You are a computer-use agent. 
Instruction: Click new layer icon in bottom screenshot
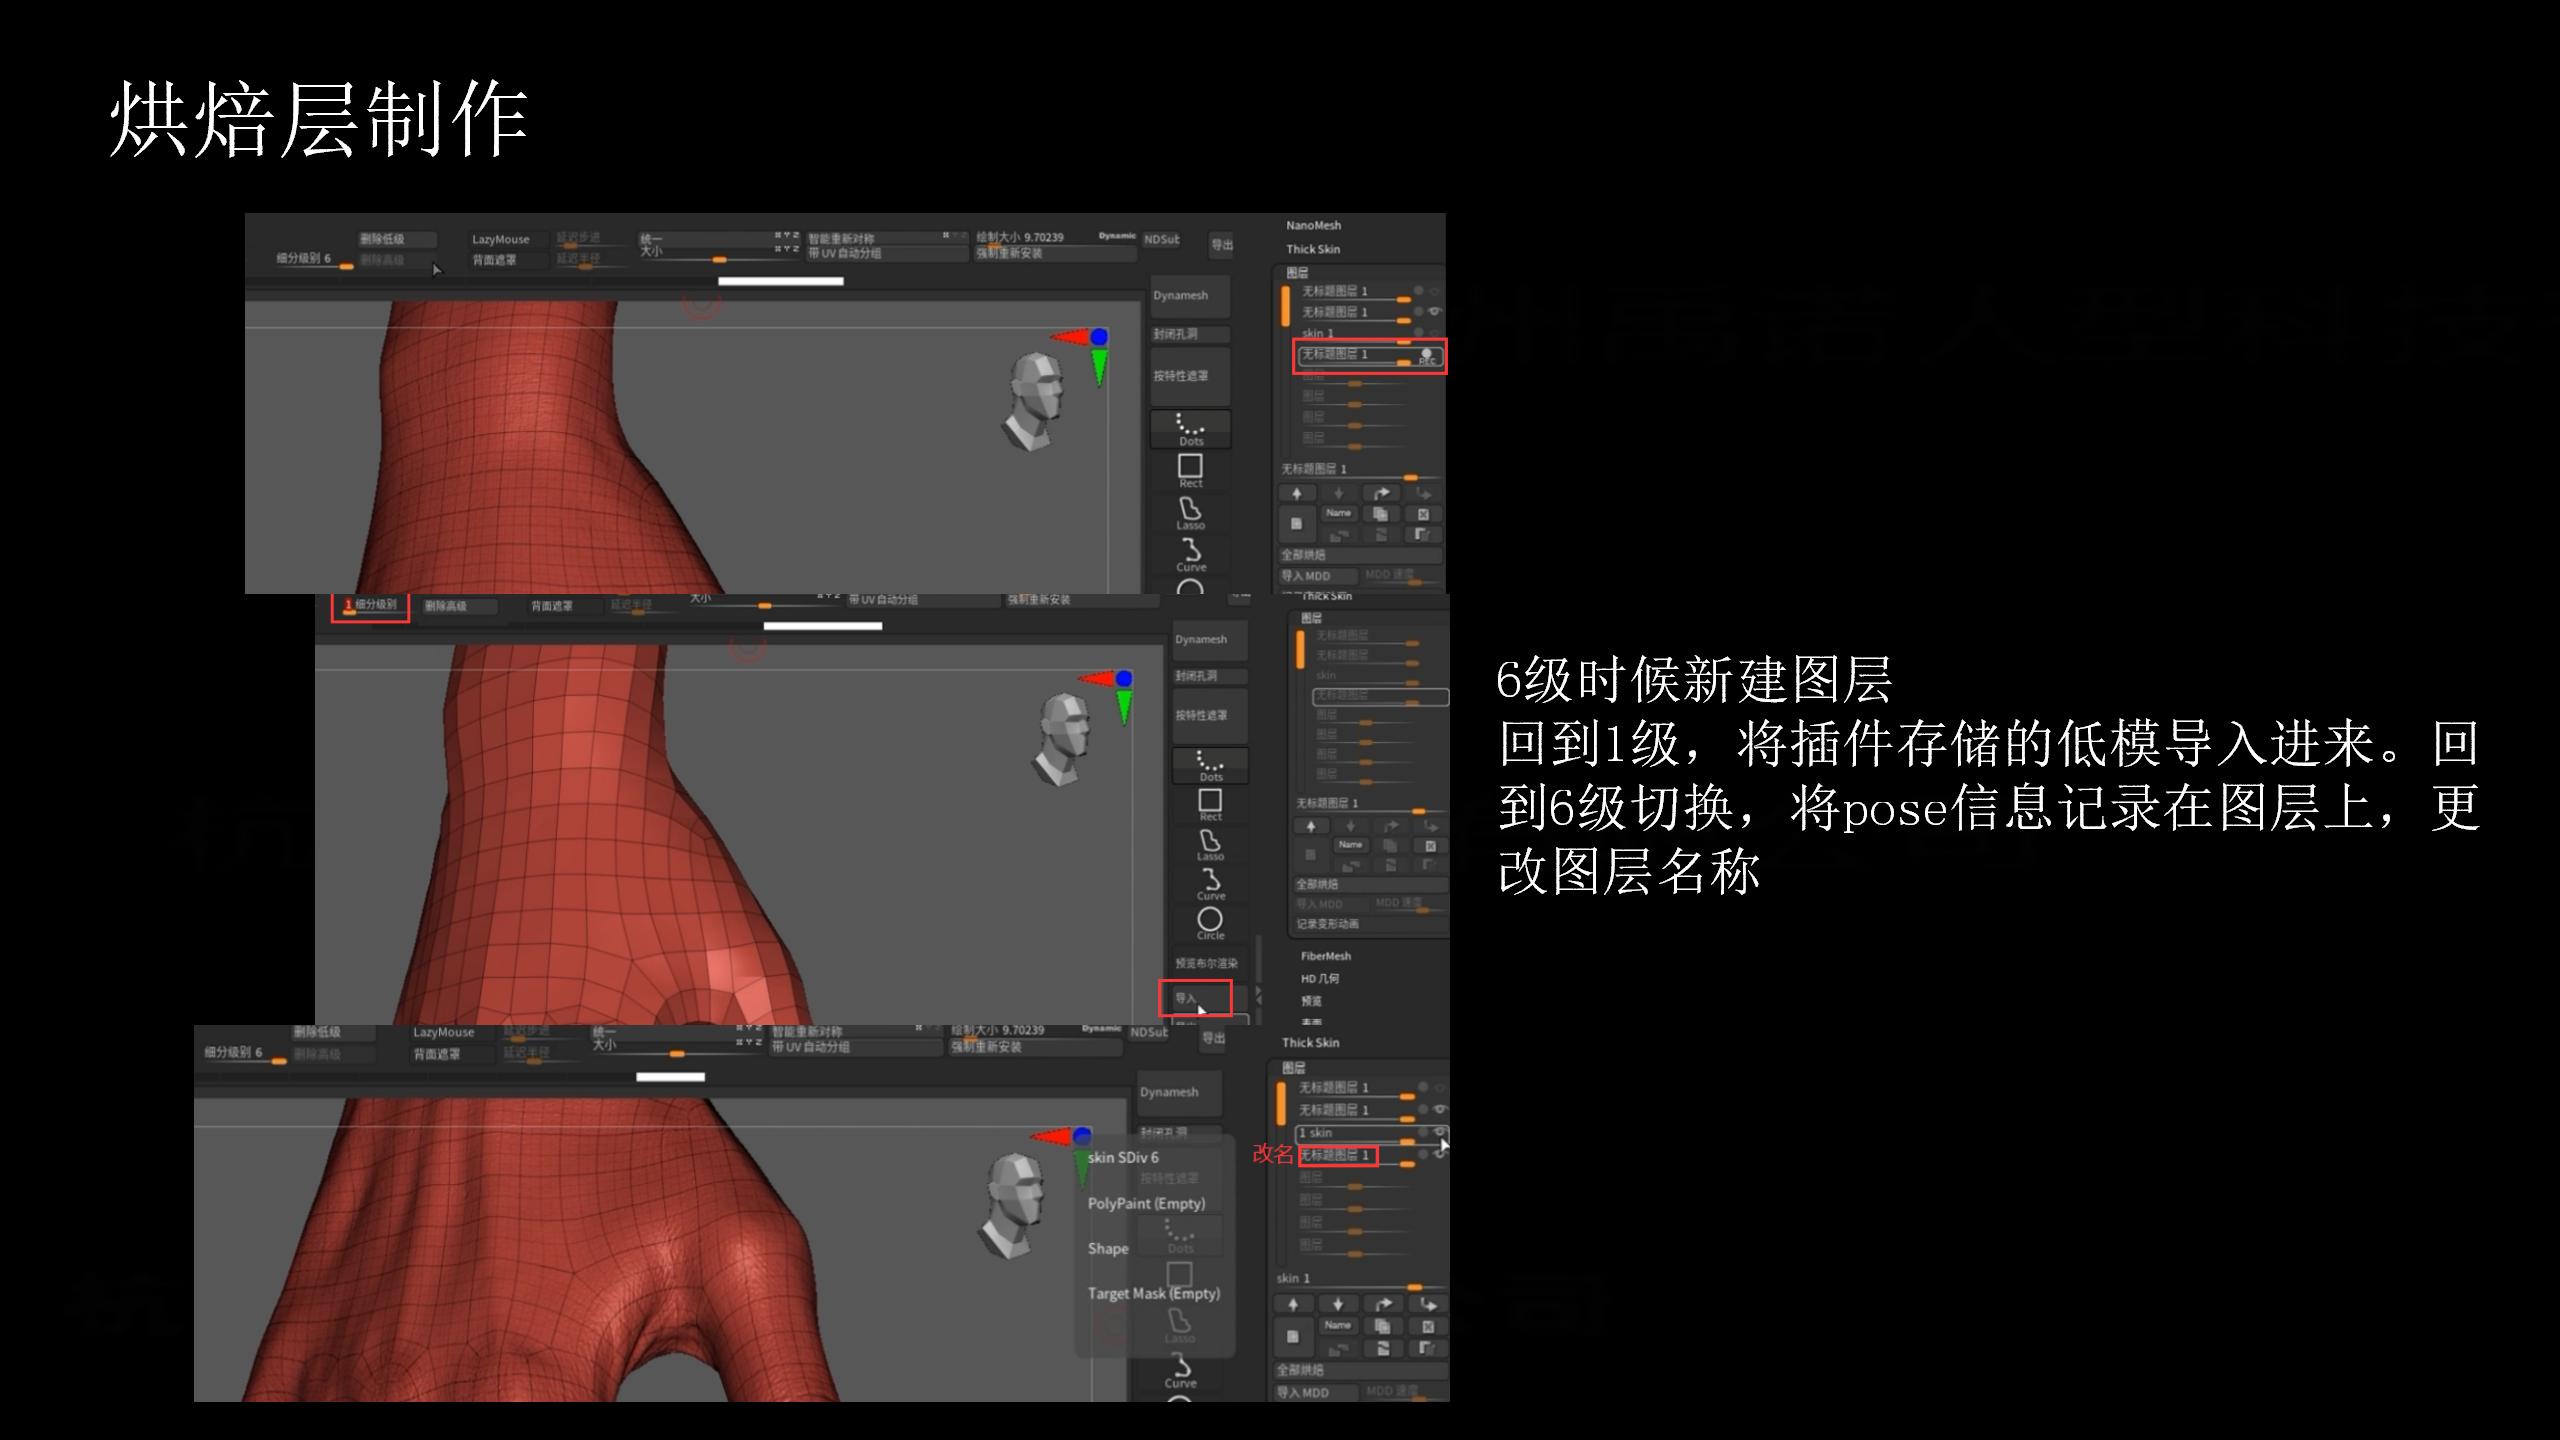[x=1293, y=1336]
